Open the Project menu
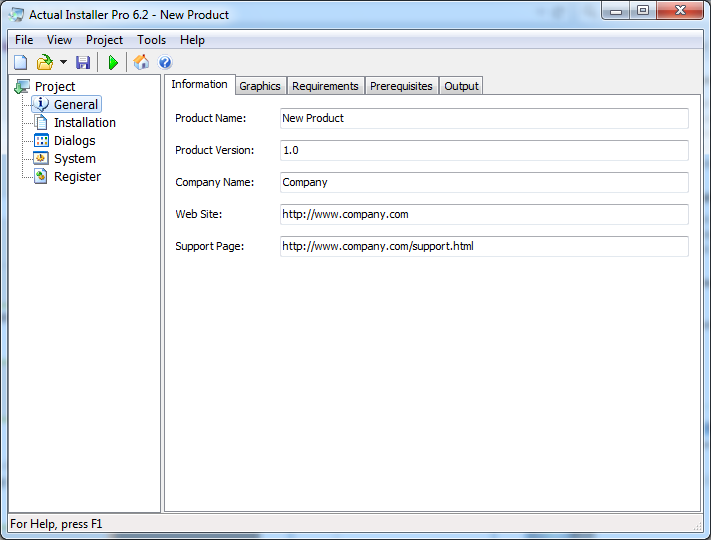Screen dimensions: 711x540 click(104, 40)
